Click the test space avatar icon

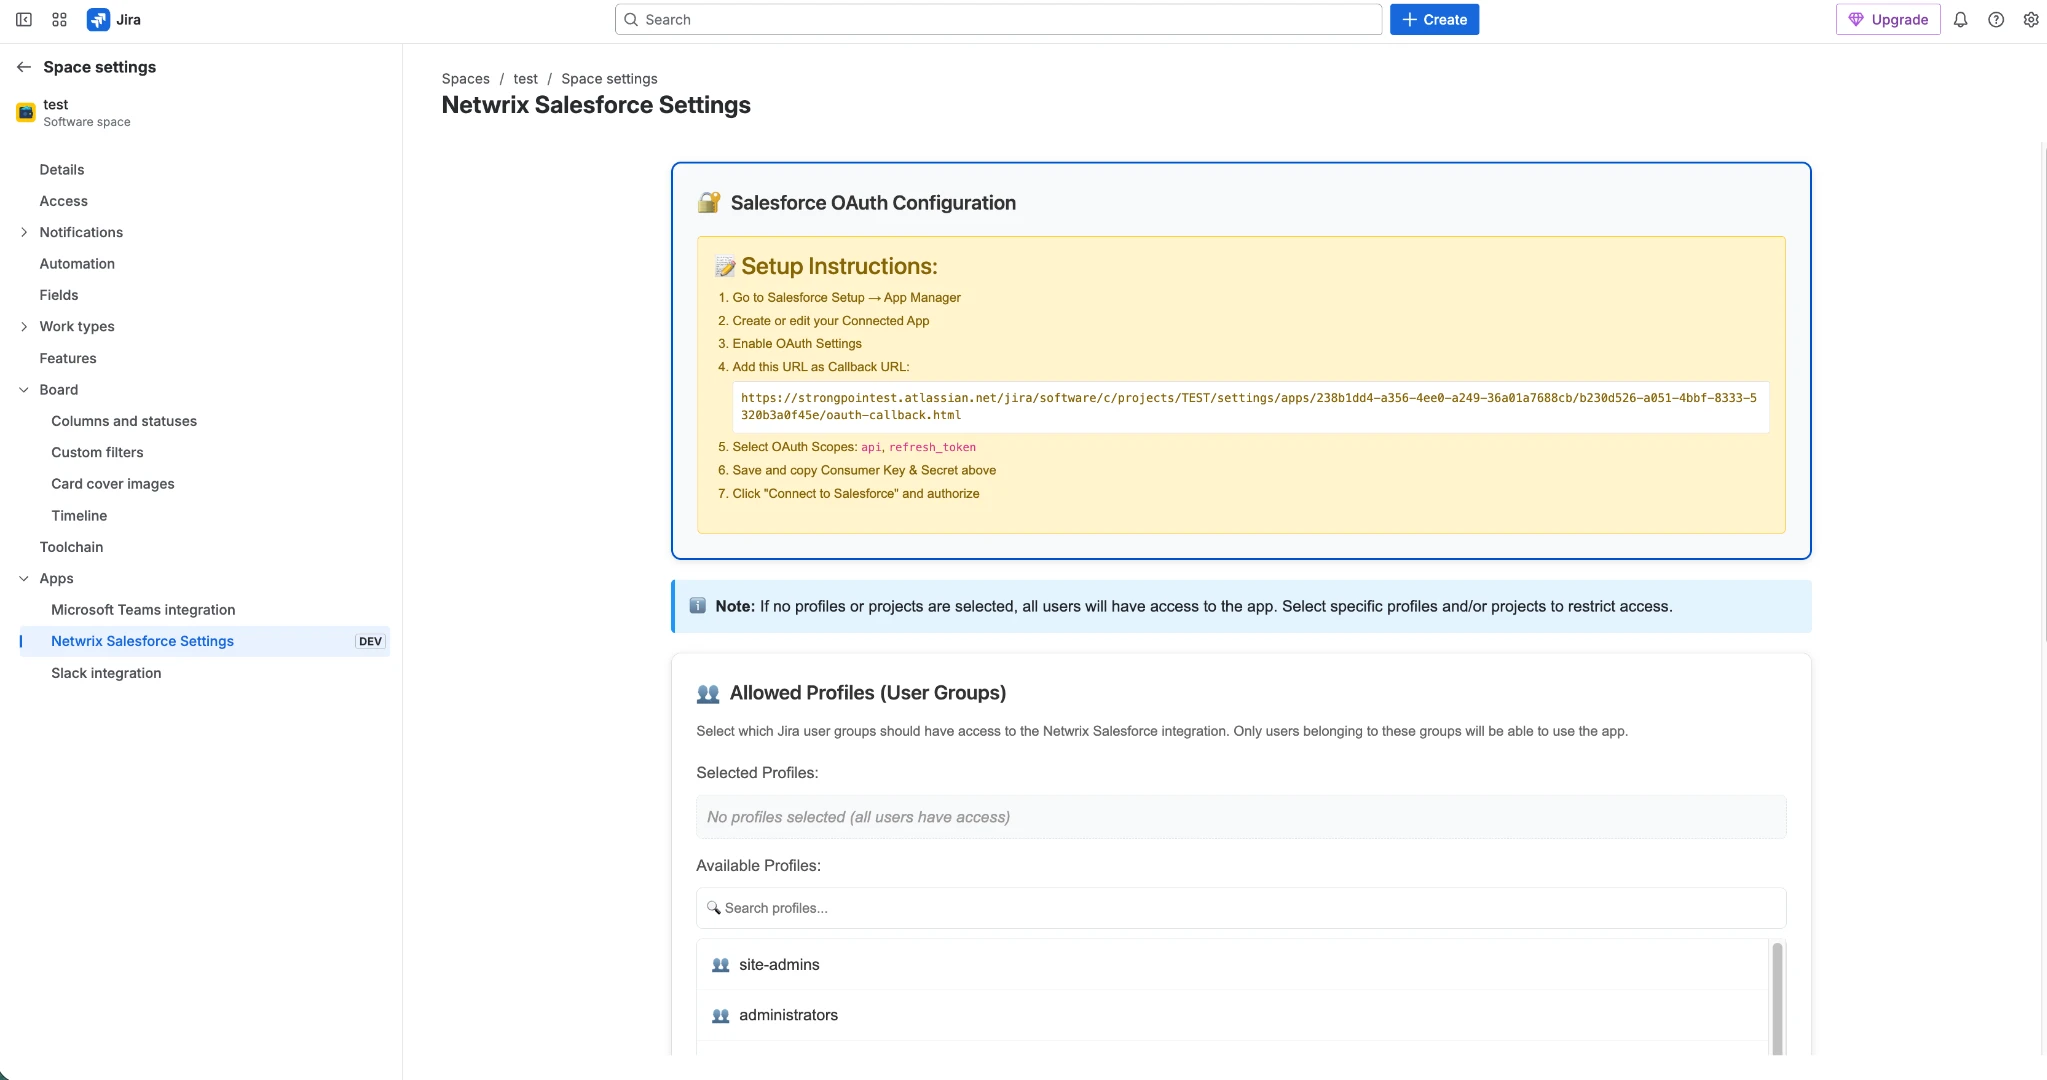point(25,112)
